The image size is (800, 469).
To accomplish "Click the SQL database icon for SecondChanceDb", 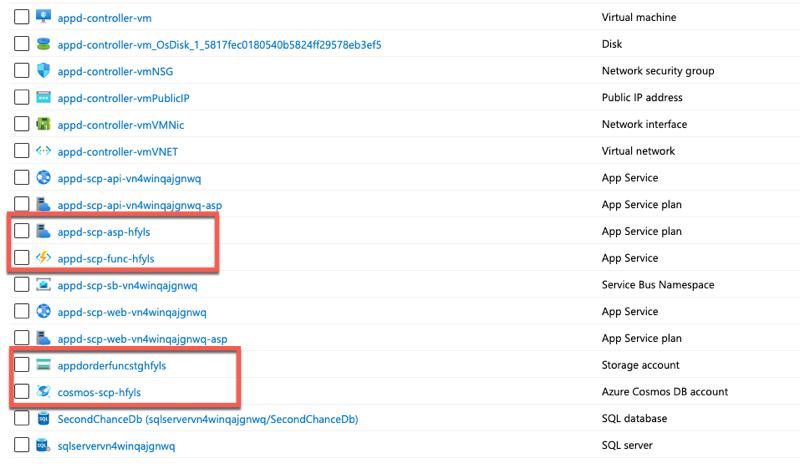I will coord(43,418).
